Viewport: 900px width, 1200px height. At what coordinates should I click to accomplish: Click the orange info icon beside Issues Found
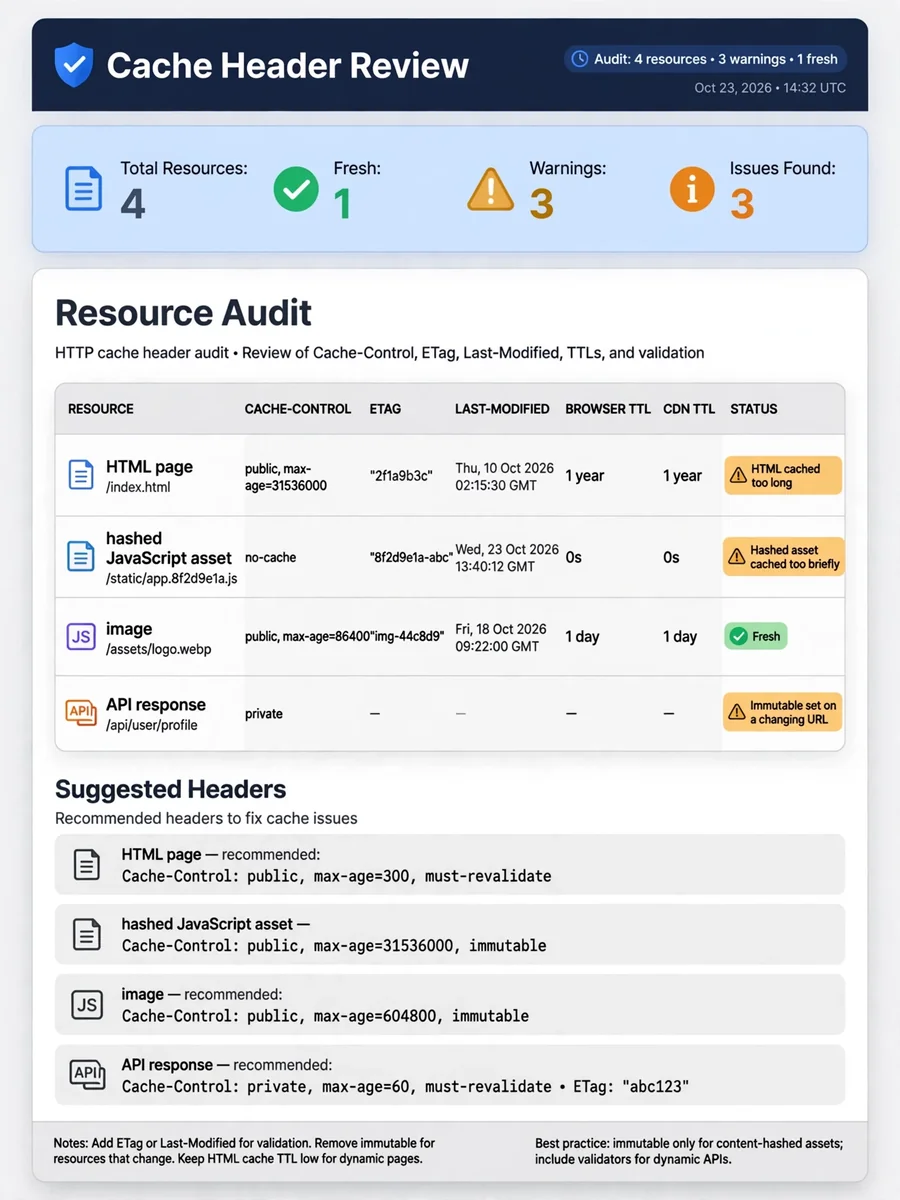pyautogui.click(x=692, y=189)
